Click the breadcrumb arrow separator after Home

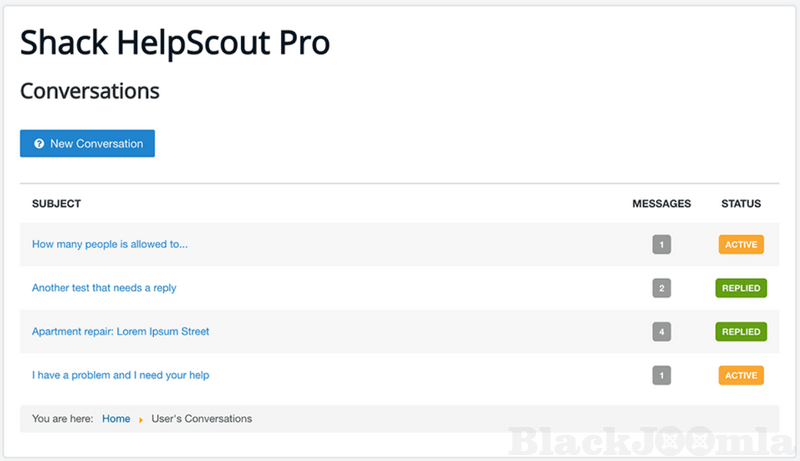pos(141,419)
